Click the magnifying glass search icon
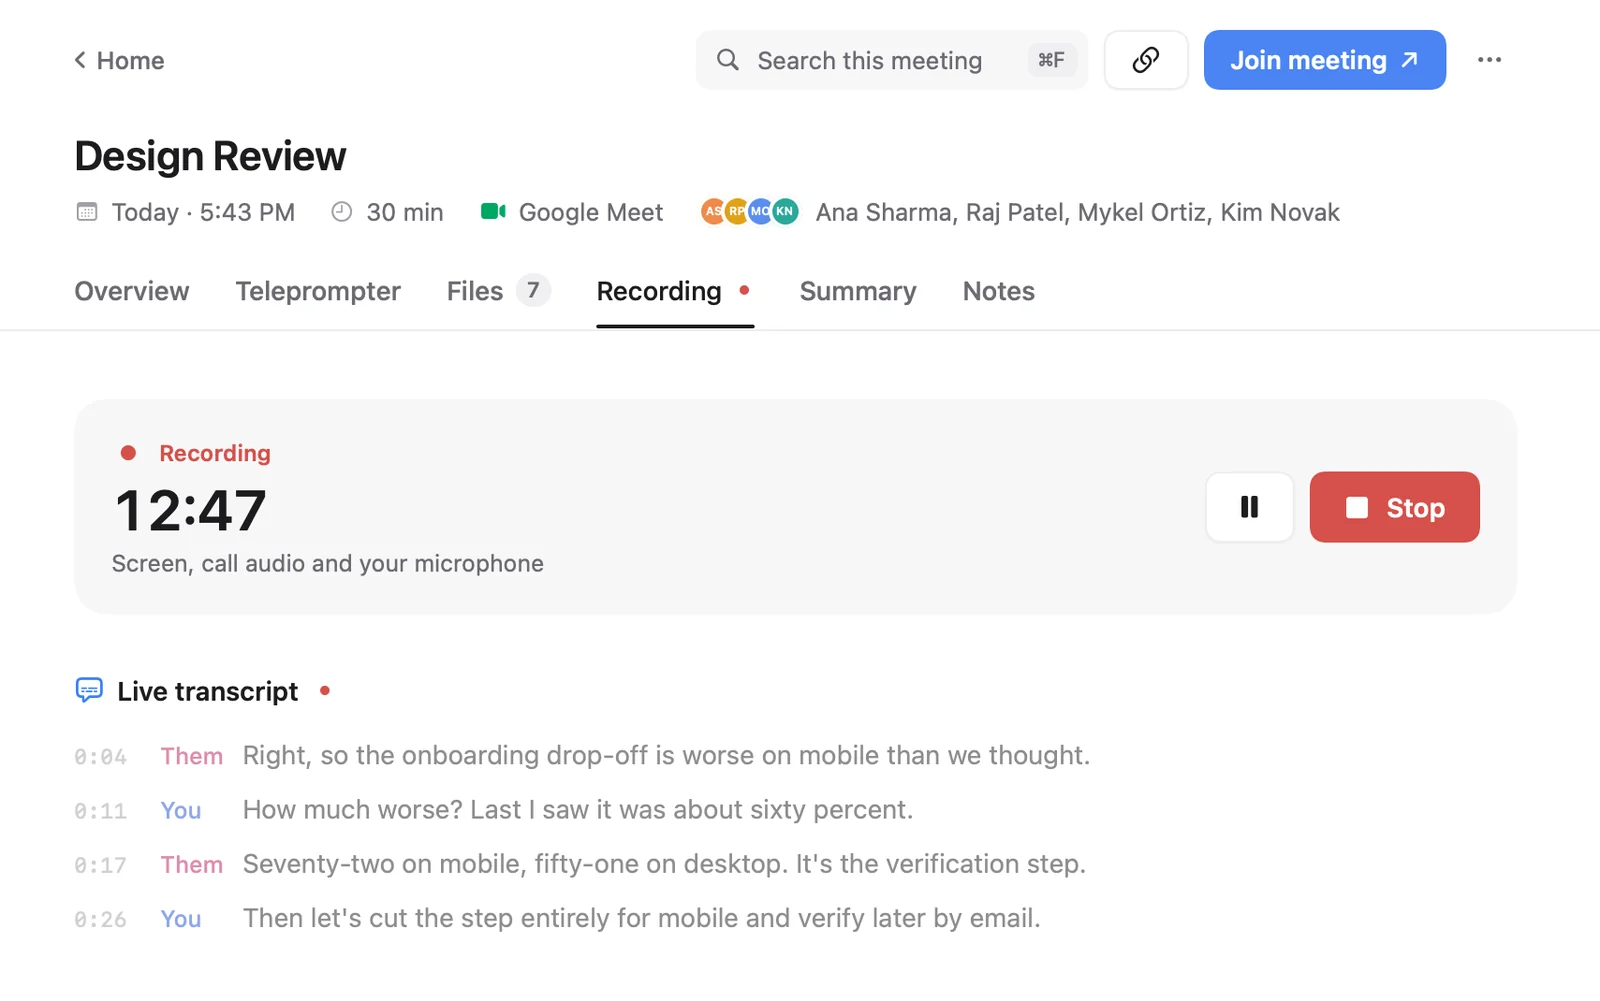 click(x=728, y=60)
